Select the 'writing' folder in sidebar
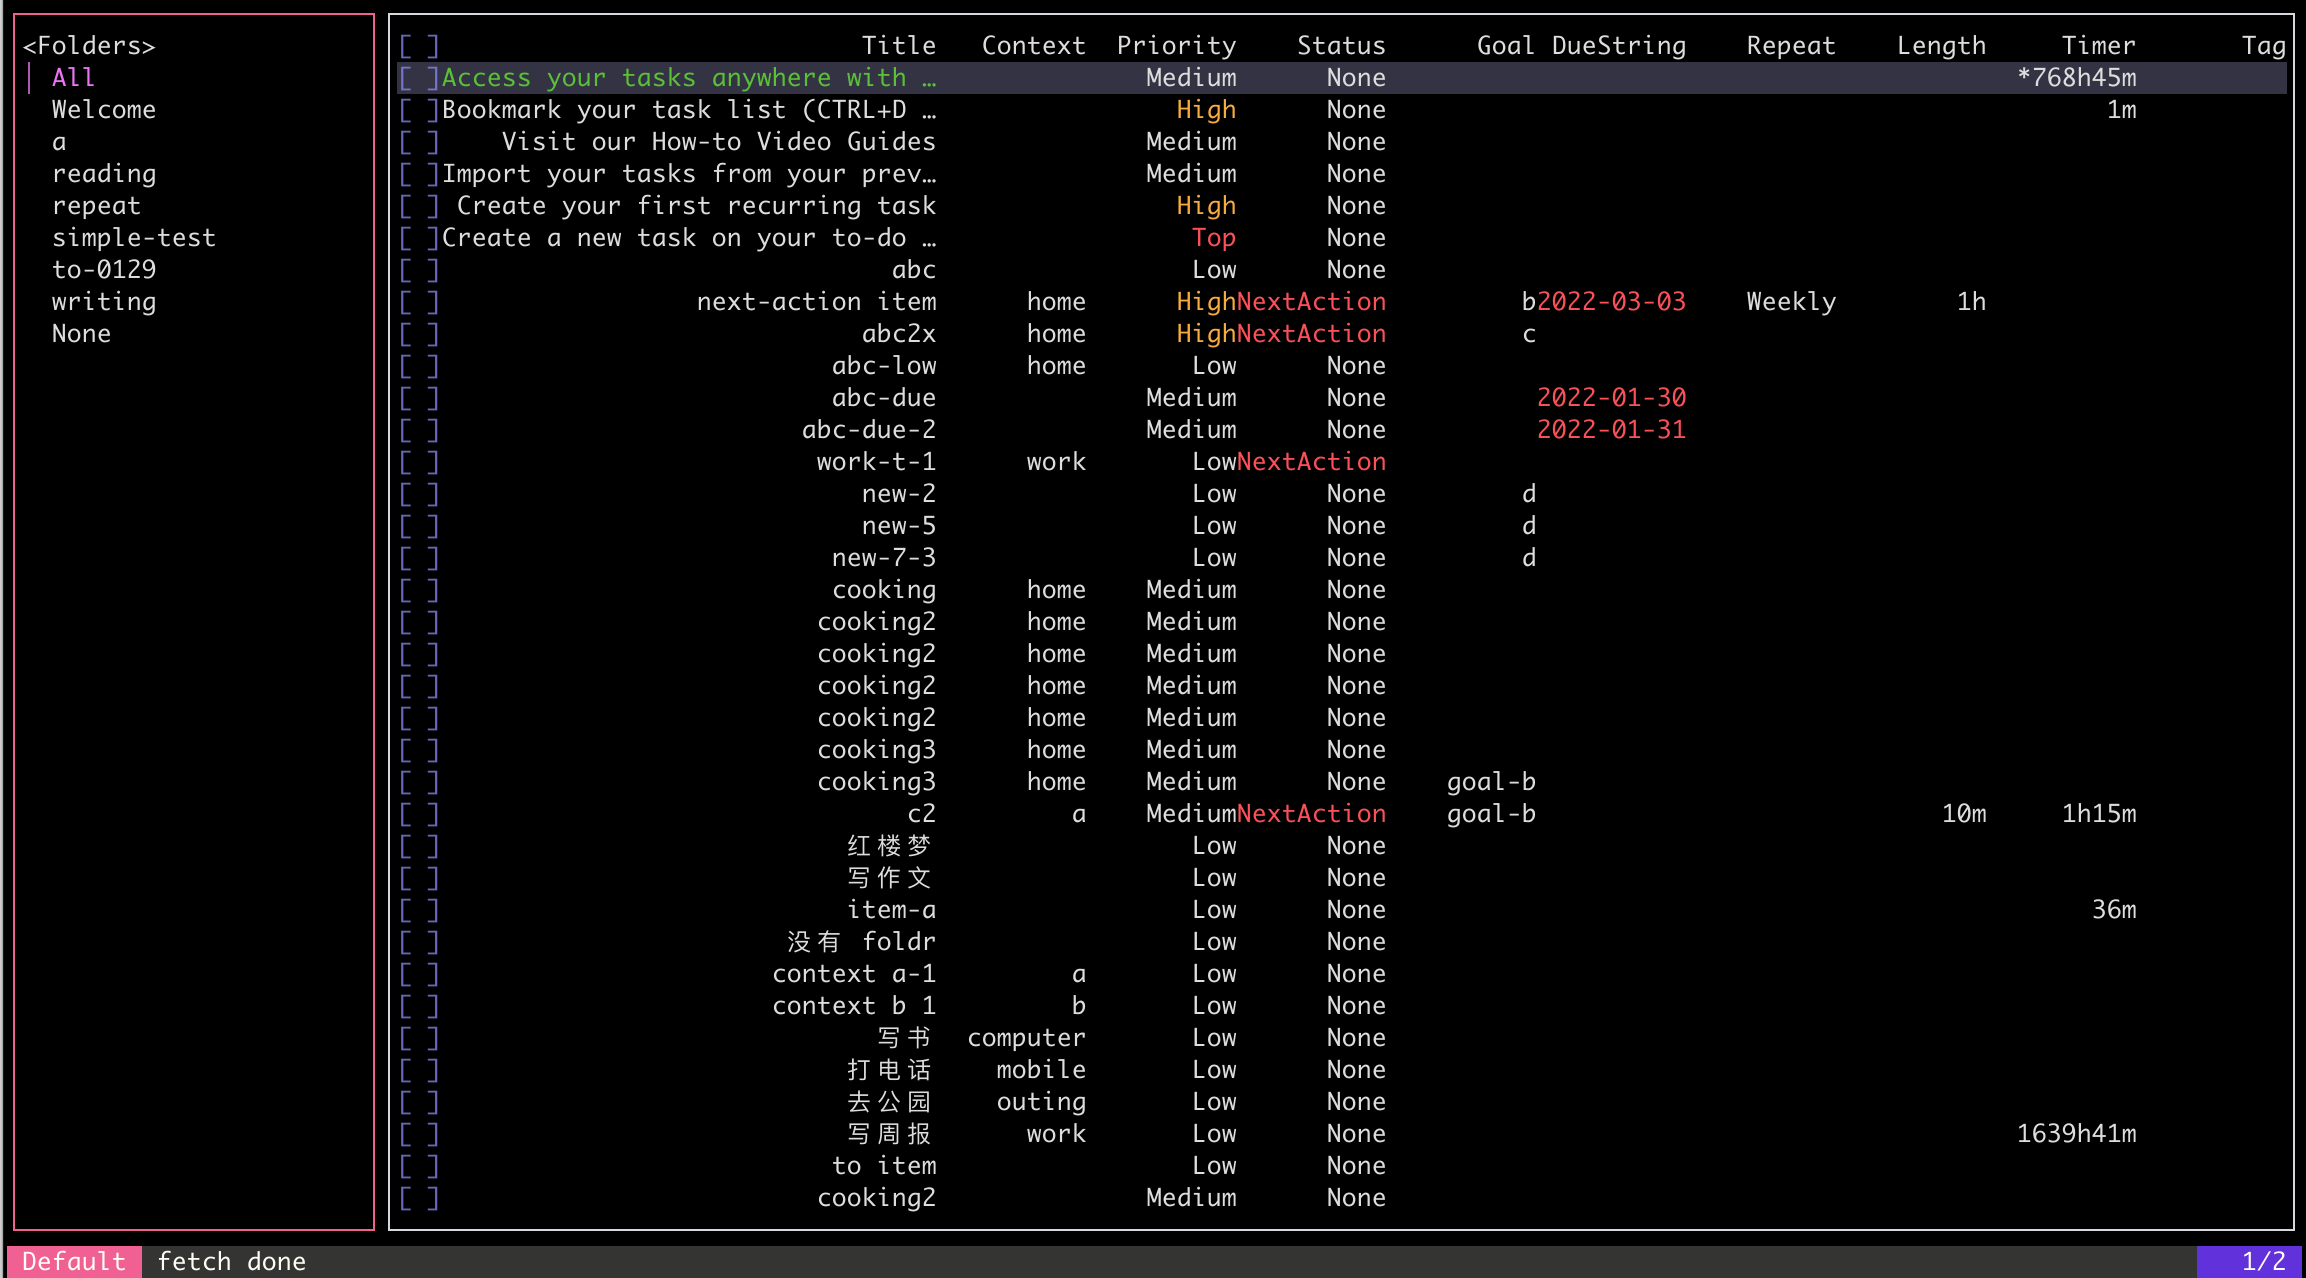This screenshot has height=1278, width=2306. [104, 302]
